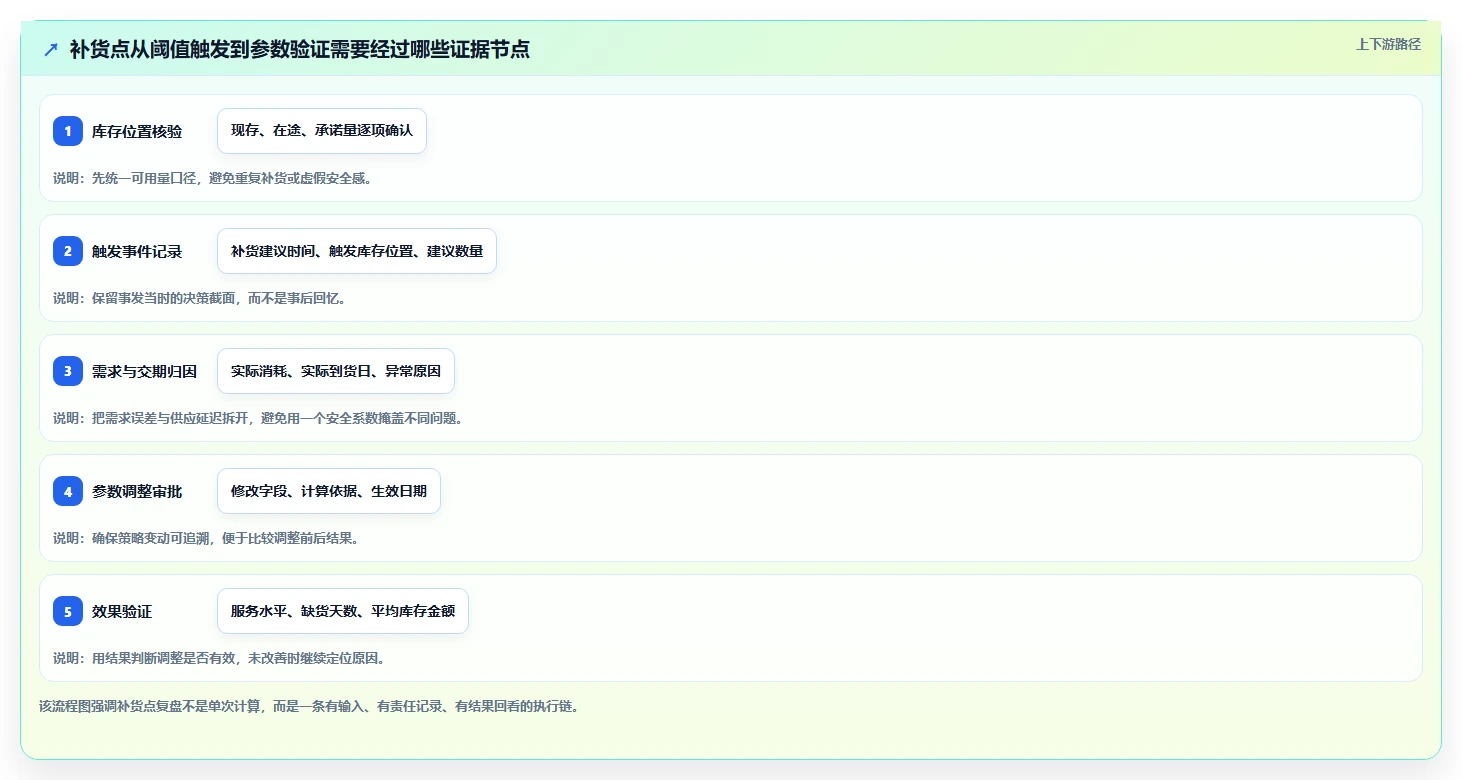The width and height of the screenshot is (1462, 780).
Task: Click the step 5 number badge
Action: coord(68,611)
